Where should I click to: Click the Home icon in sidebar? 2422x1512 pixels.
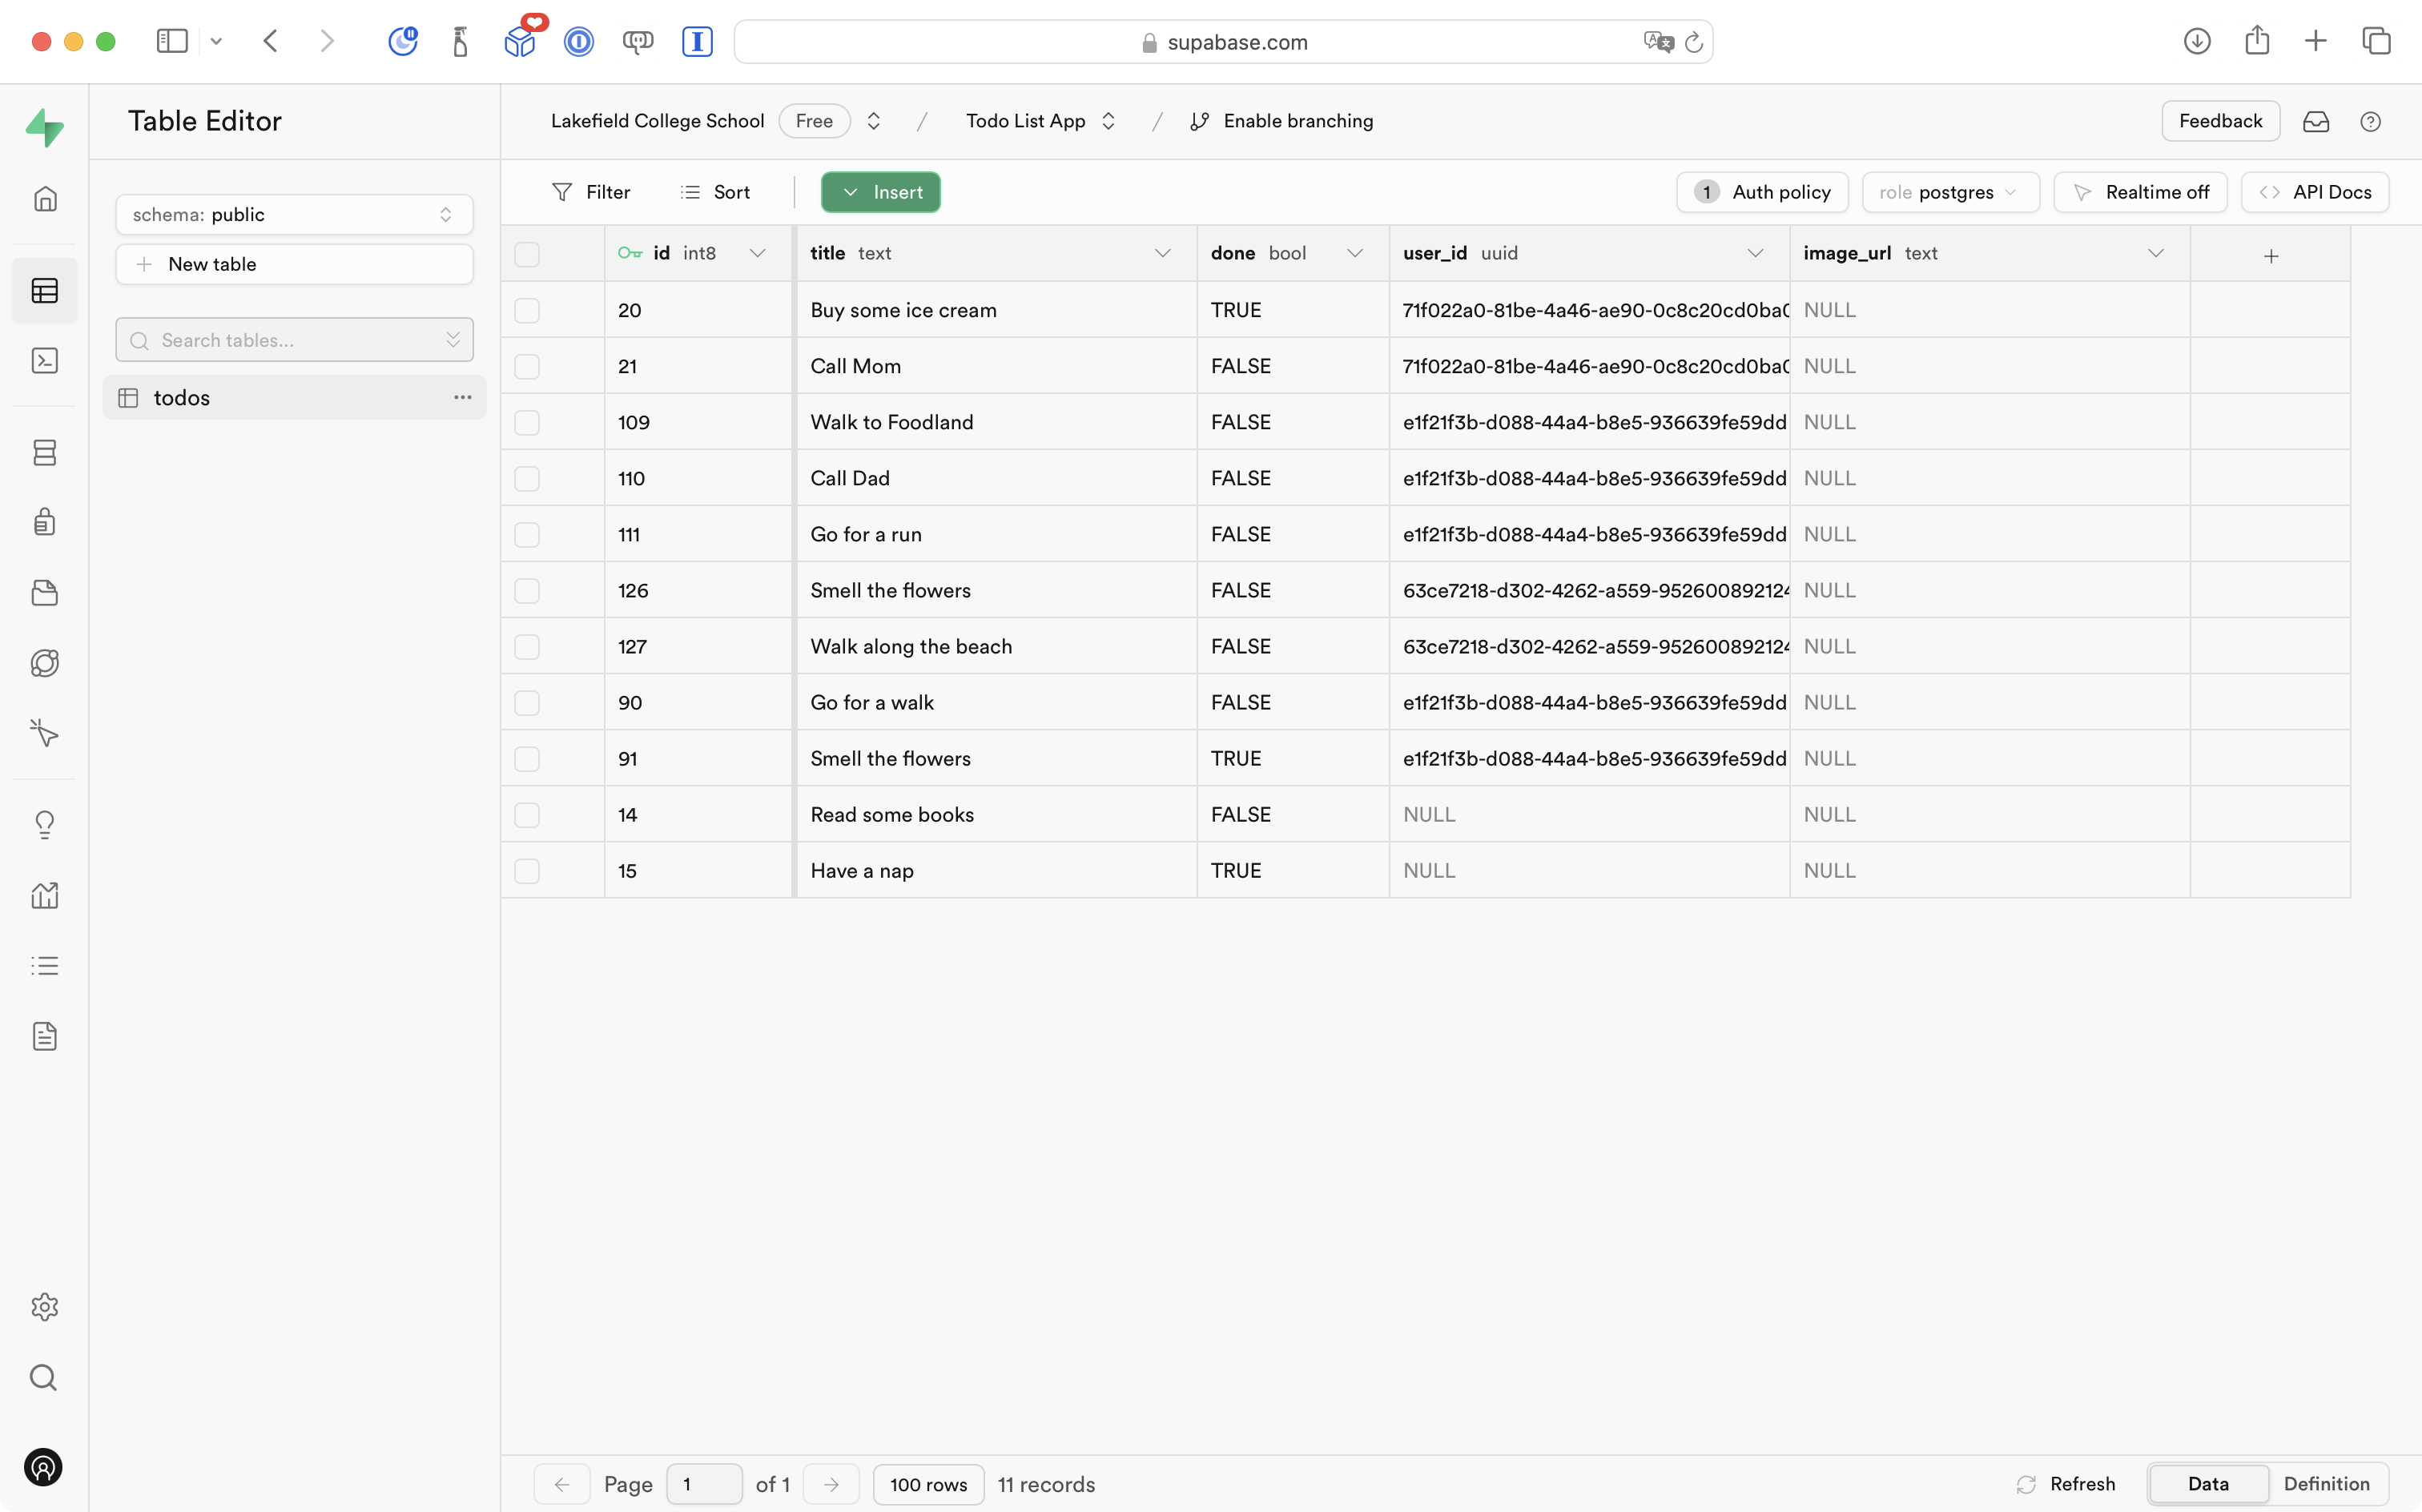[45, 199]
